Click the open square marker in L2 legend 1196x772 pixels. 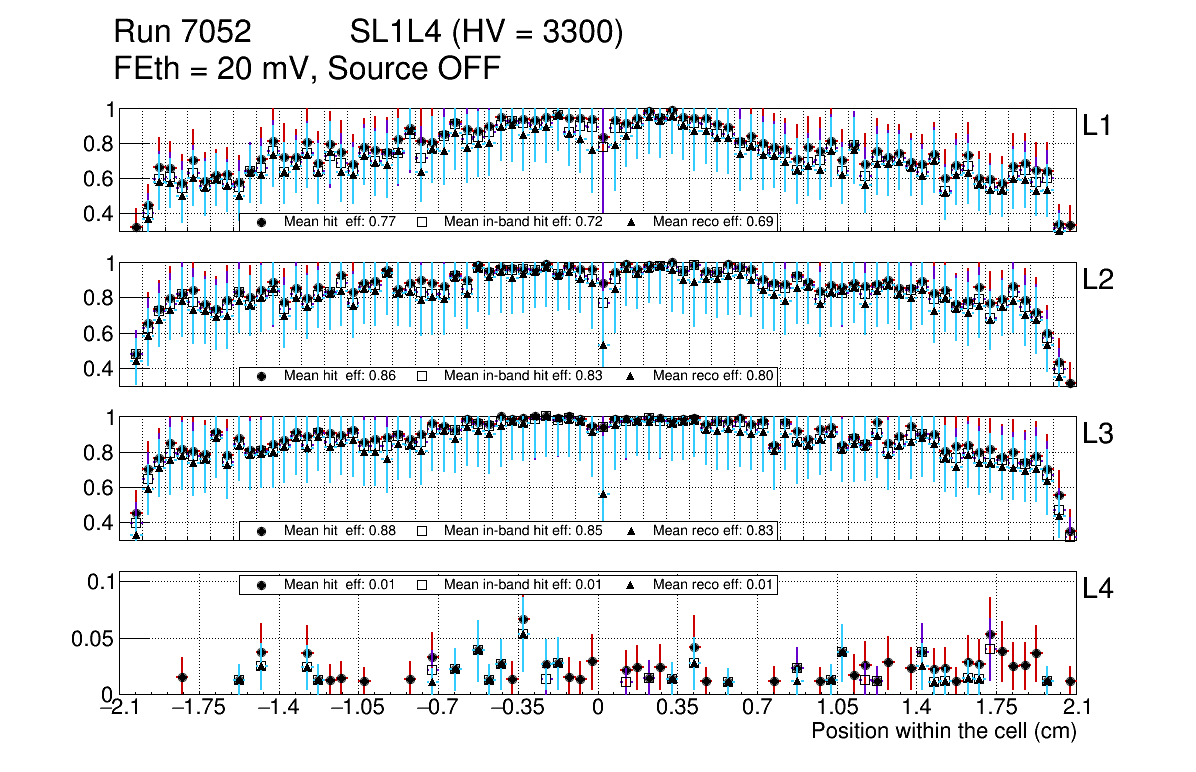[x=422, y=376]
